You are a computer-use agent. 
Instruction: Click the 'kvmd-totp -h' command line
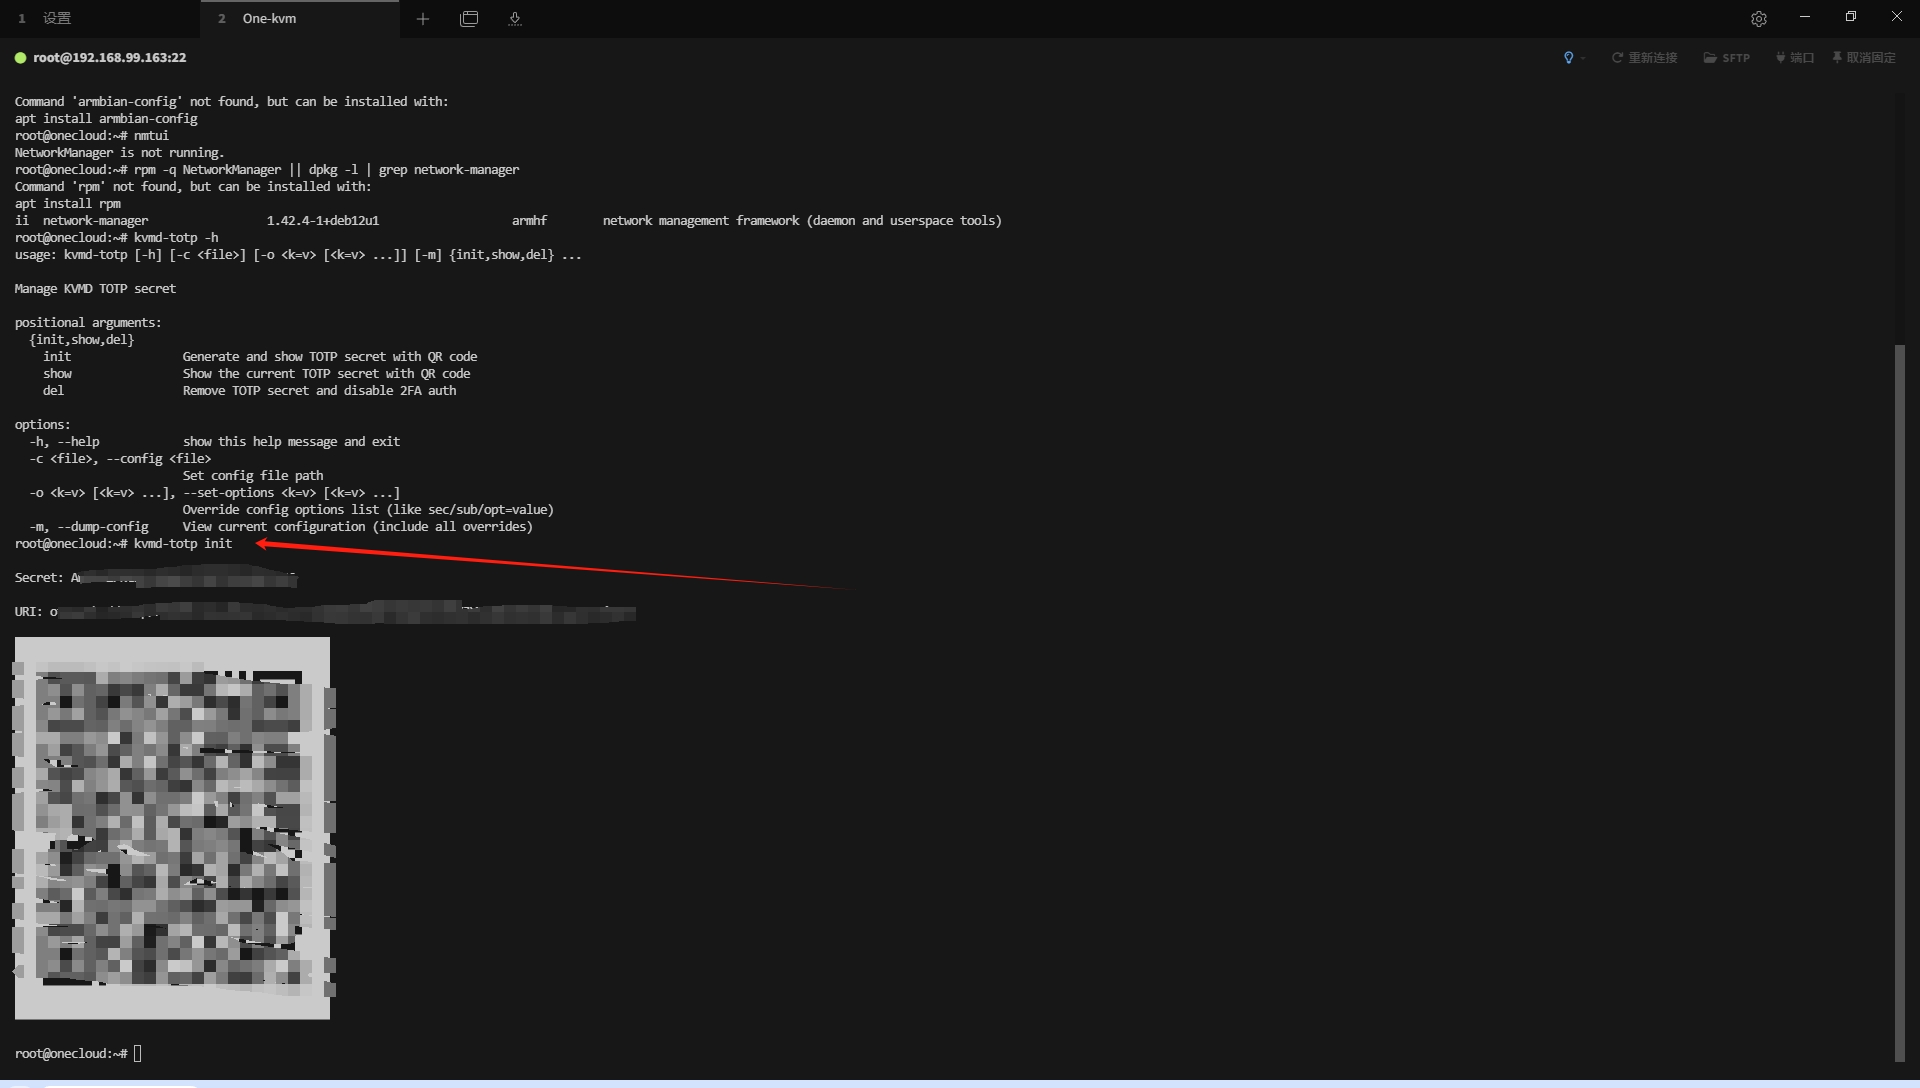(116, 238)
